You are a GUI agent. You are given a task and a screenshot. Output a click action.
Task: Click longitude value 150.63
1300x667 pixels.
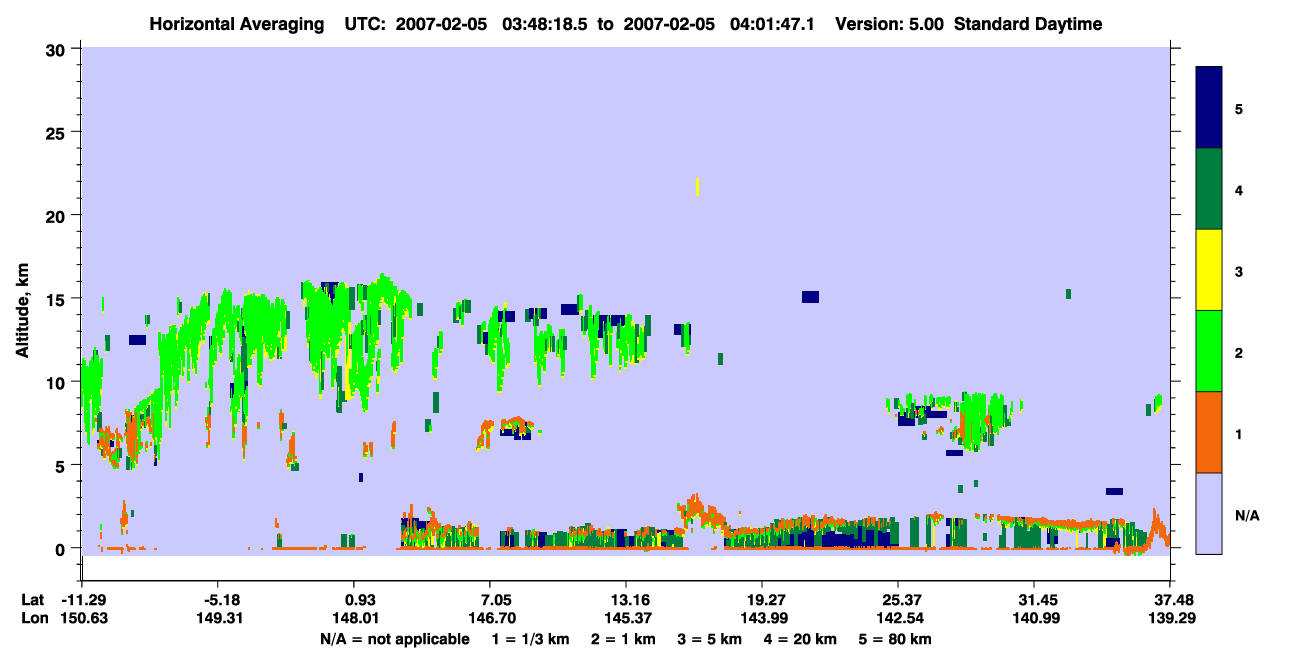[86, 619]
